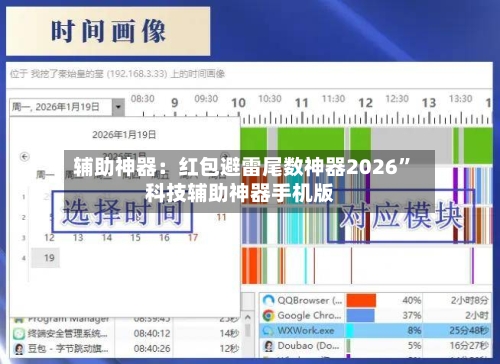This screenshot has width=500, height=364.
Task: Click the 13:30 mark on timeline ruler
Action: (461, 99)
